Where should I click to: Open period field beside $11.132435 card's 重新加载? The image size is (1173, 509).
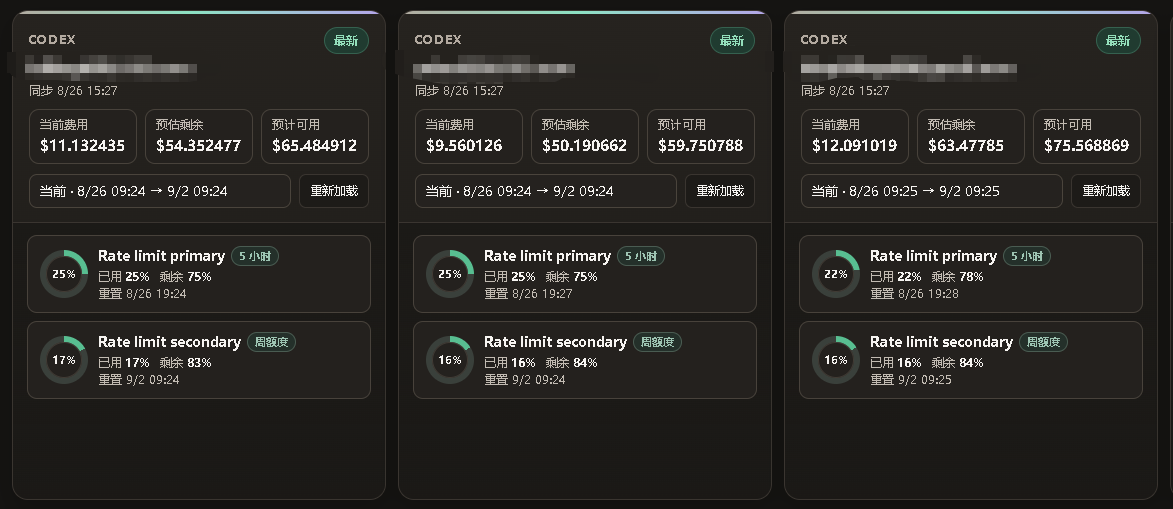click(x=159, y=191)
